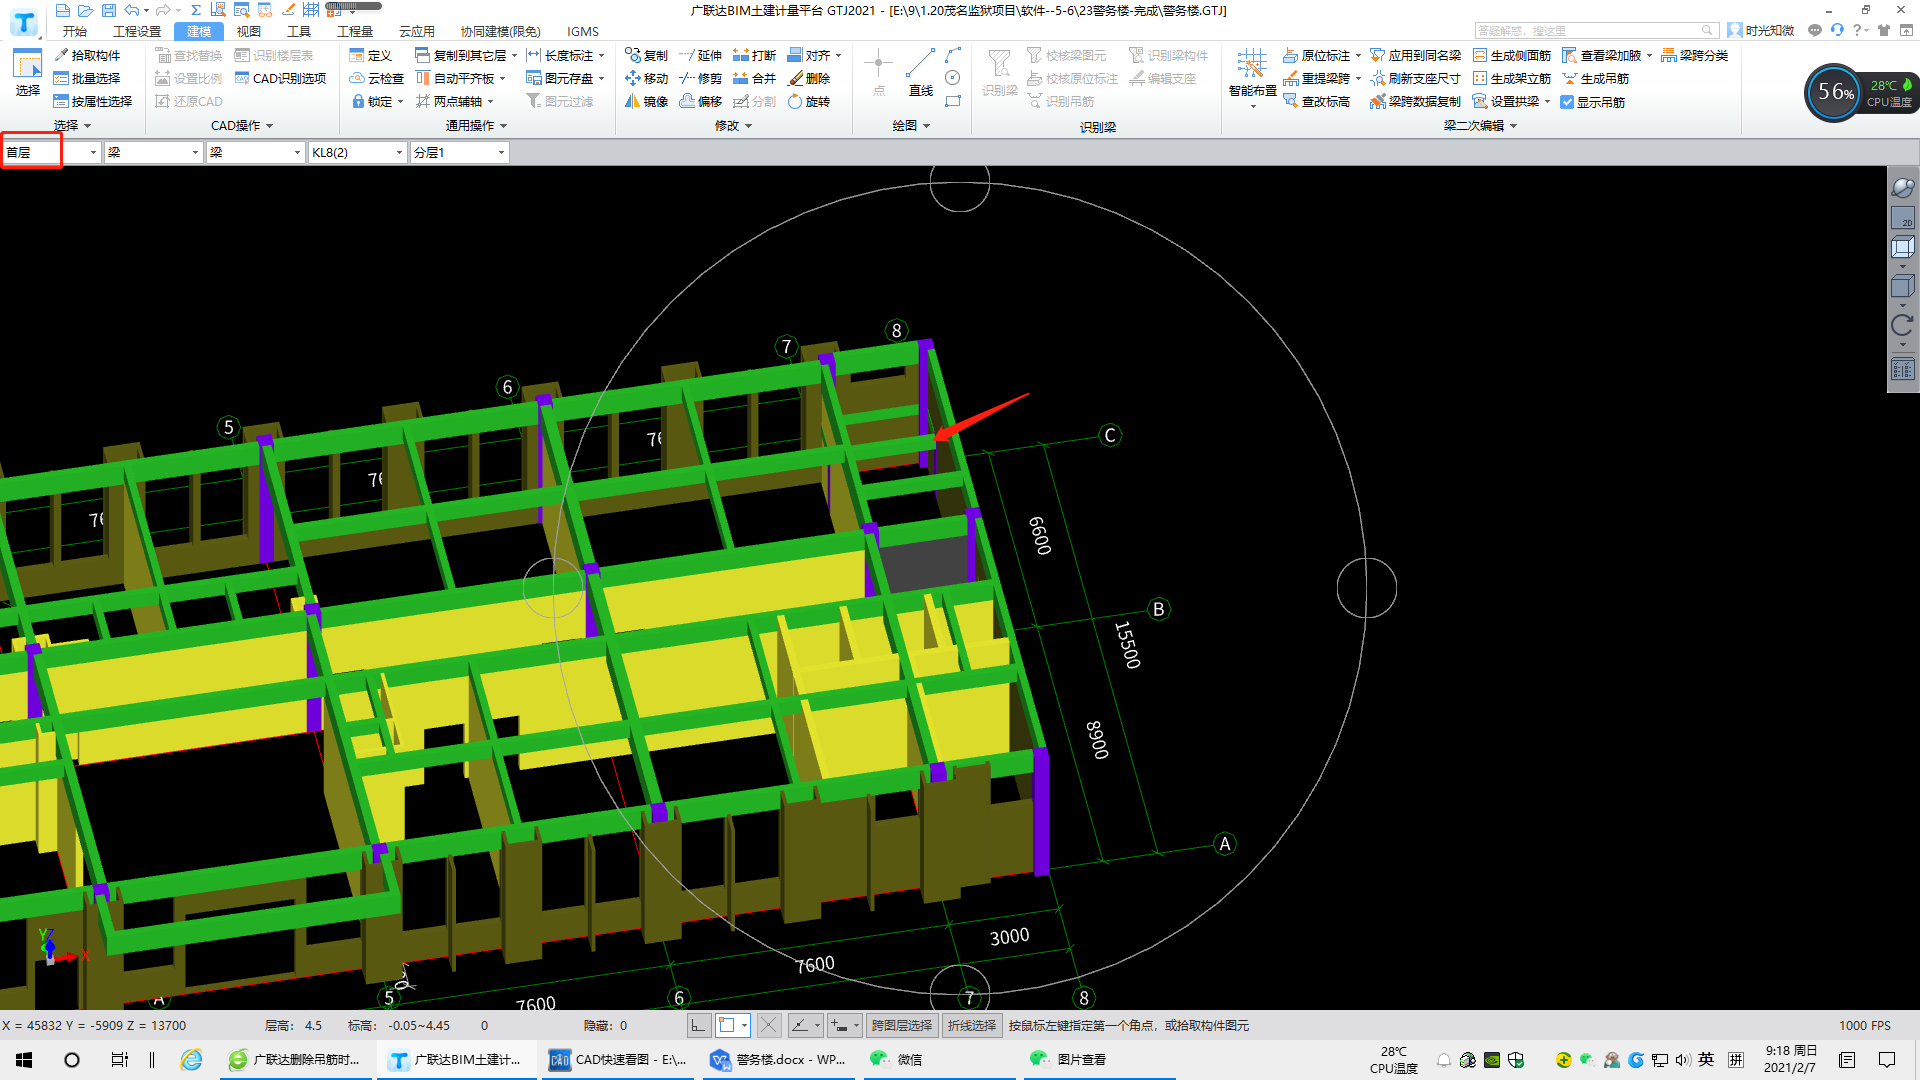Image resolution: width=1920 pixels, height=1080 pixels.
Task: Open CAD识别选项 settings
Action: pyautogui.click(x=281, y=78)
